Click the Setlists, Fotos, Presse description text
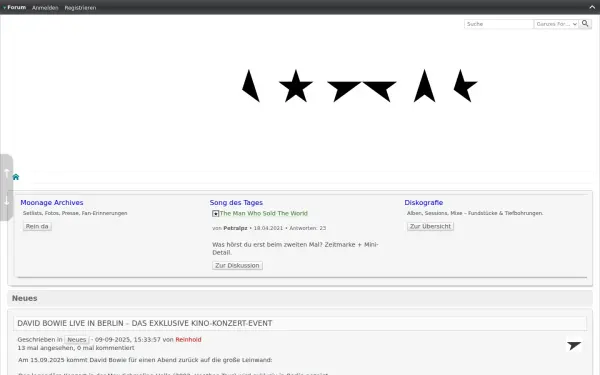The width and height of the screenshot is (600, 375). [x=75, y=213]
